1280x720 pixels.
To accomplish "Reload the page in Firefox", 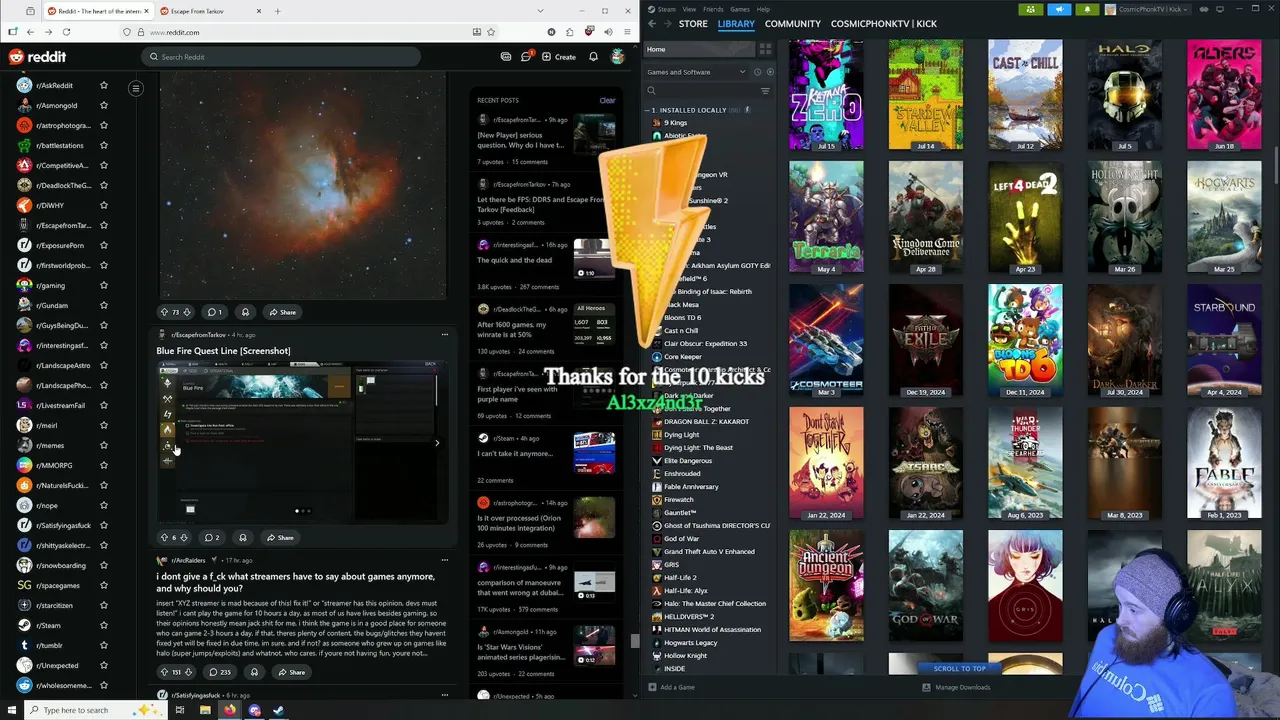I will click(x=66, y=32).
